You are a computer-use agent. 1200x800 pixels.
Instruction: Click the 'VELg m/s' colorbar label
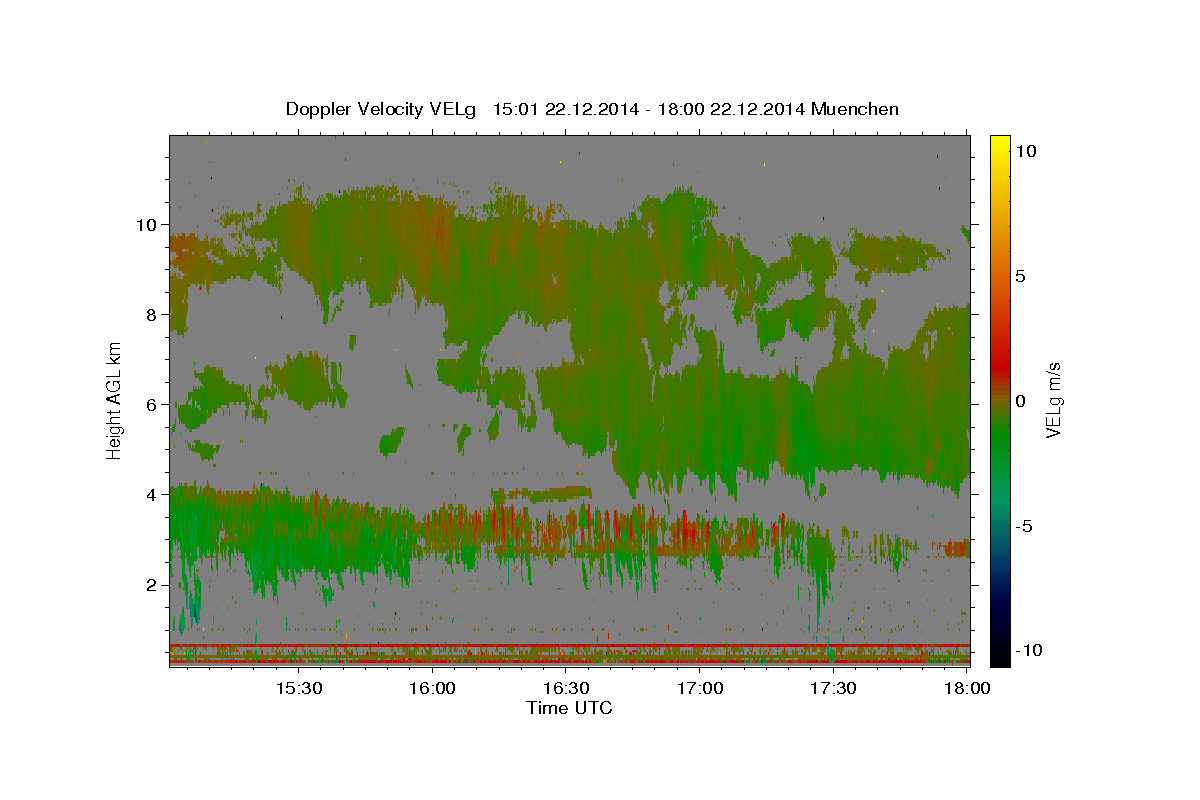[x=1053, y=400]
